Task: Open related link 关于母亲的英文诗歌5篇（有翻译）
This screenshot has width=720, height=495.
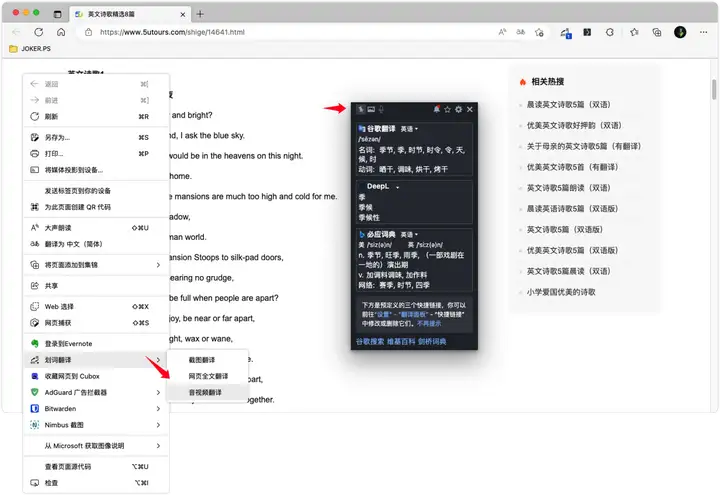Action: click(x=584, y=146)
